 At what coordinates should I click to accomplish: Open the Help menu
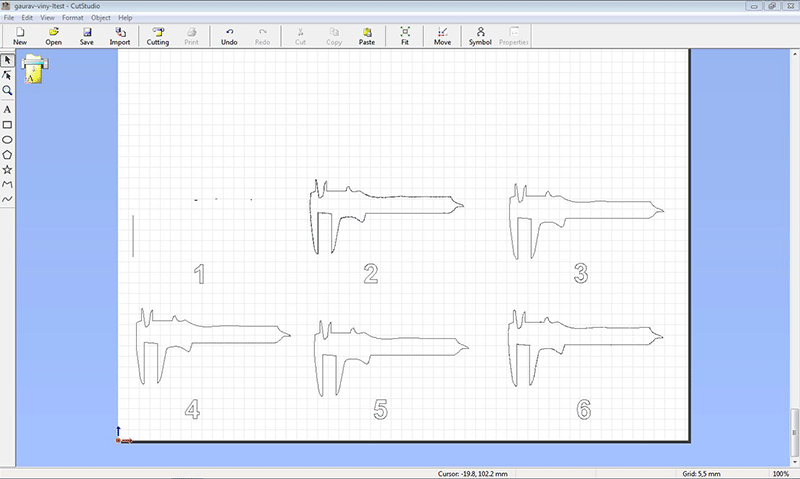coord(126,17)
